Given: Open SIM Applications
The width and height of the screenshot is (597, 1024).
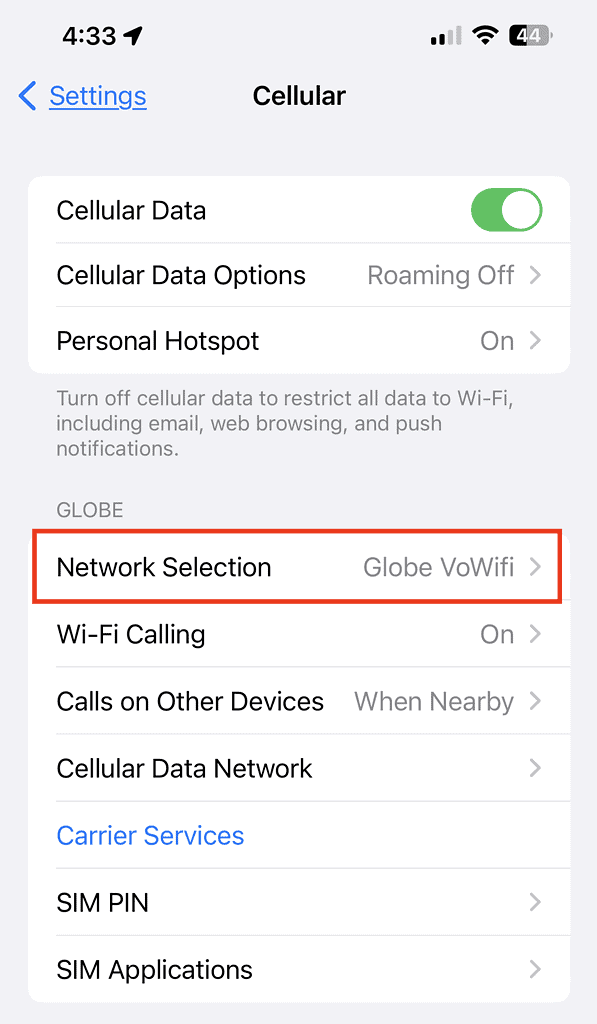Looking at the screenshot, I should [299, 969].
